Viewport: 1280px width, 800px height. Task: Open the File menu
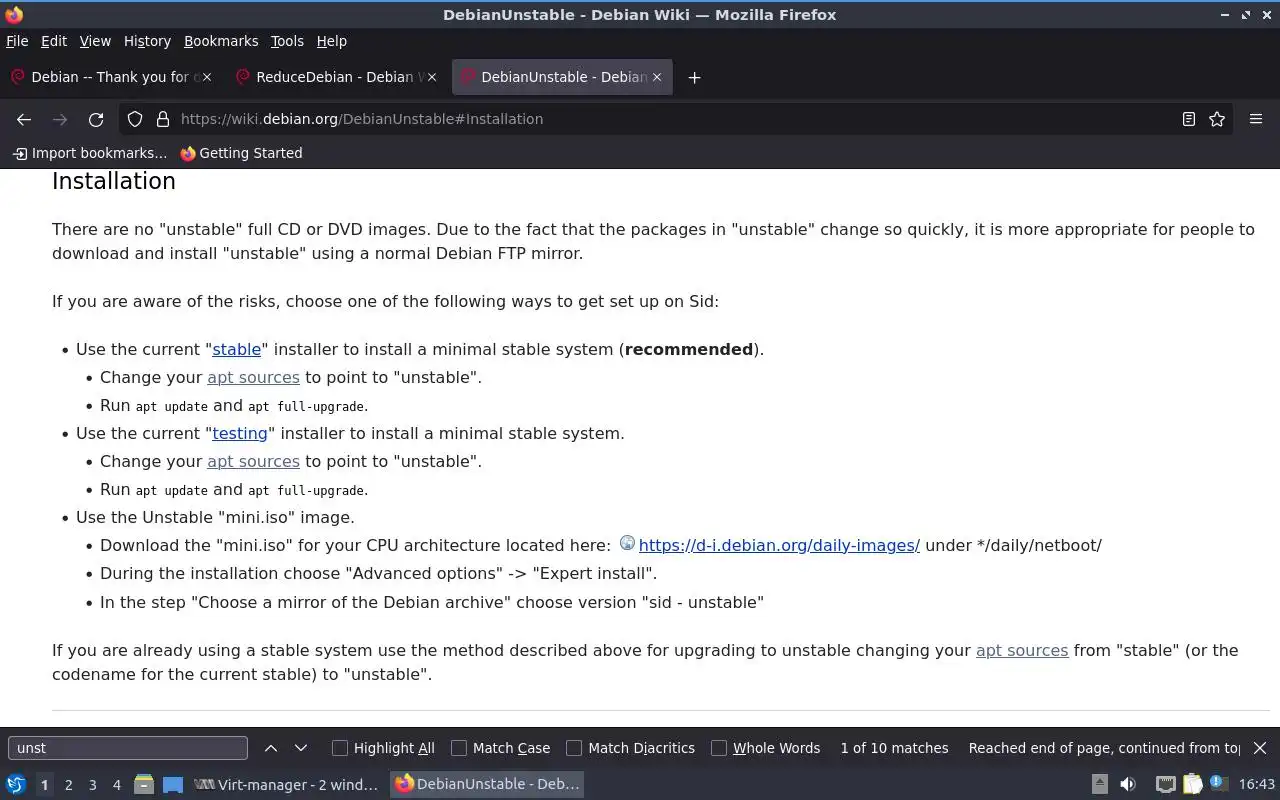17,41
